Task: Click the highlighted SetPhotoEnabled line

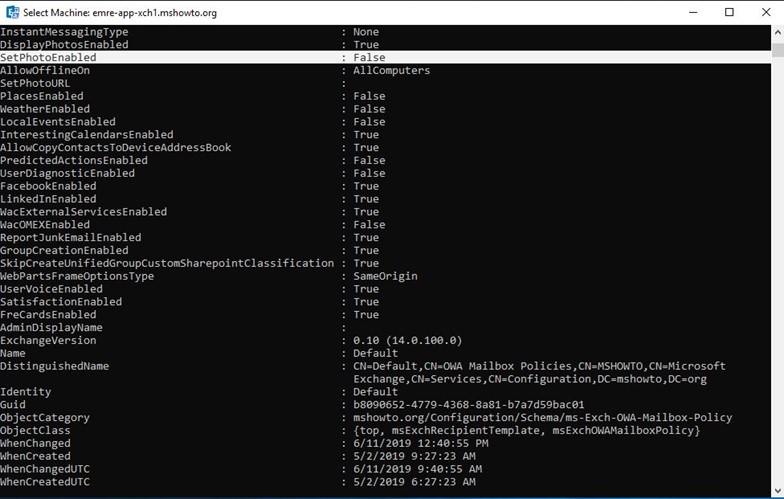Action: pos(386,58)
